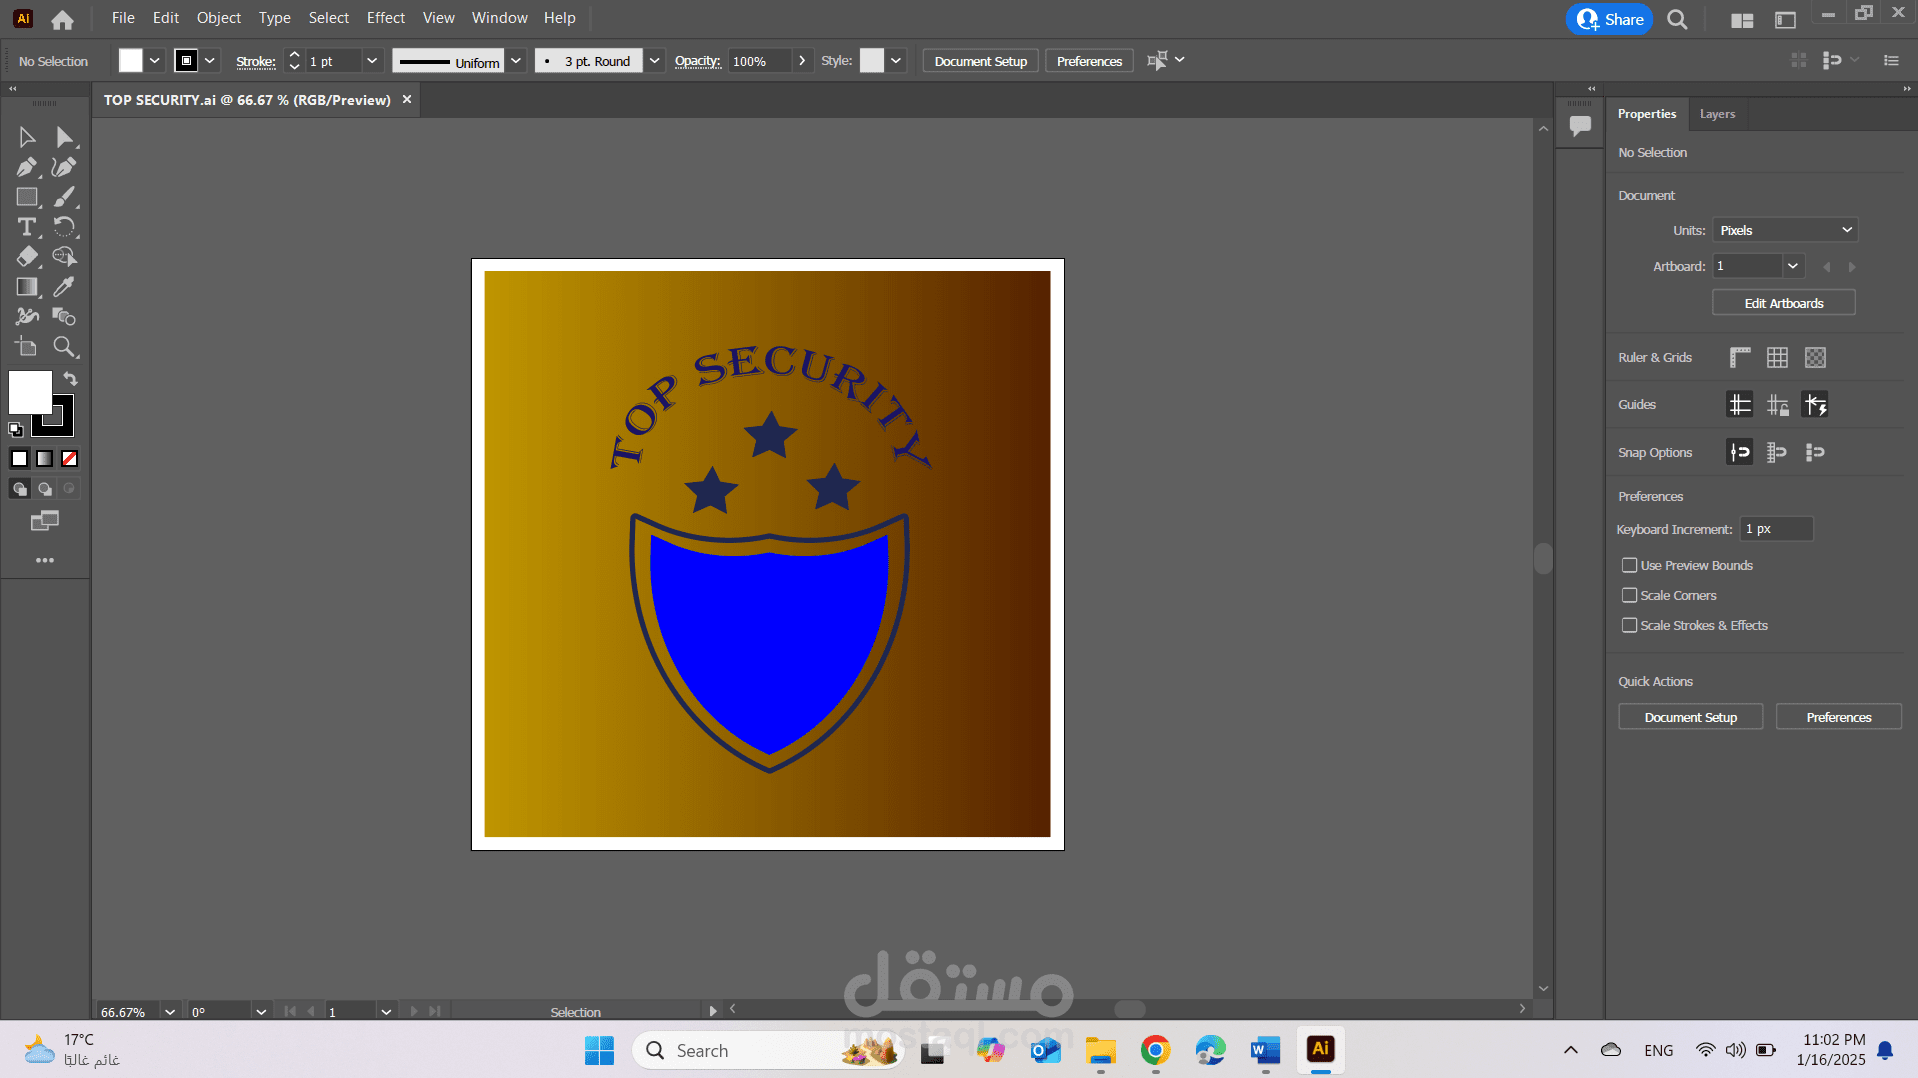1918x1078 pixels.
Task: Open the Units Pixels dropdown
Action: pos(1785,230)
